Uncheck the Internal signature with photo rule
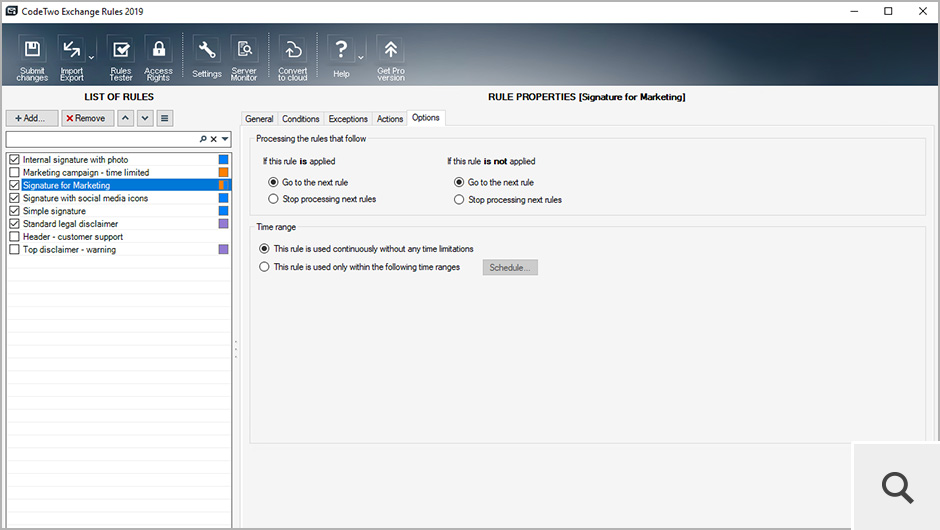 [14, 160]
